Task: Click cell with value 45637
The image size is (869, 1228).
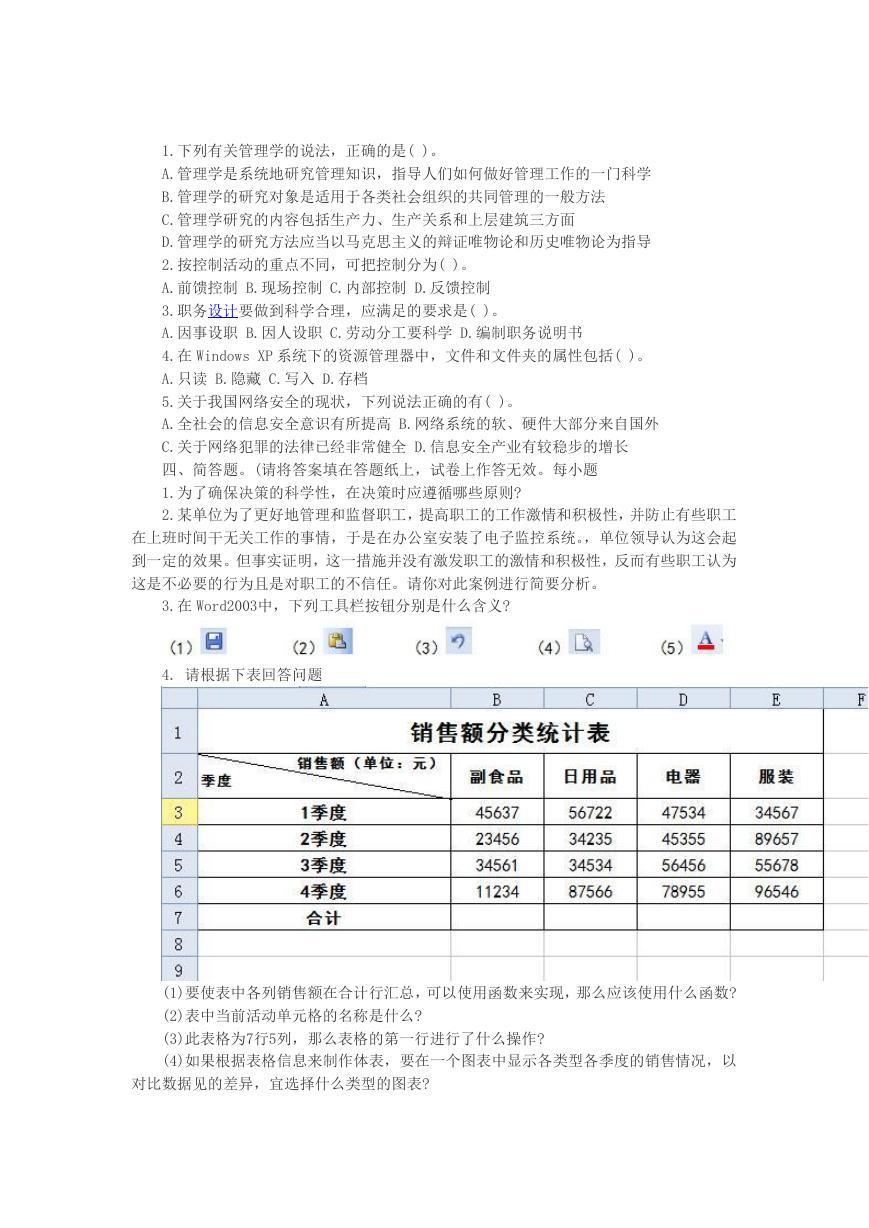Action: (x=497, y=813)
